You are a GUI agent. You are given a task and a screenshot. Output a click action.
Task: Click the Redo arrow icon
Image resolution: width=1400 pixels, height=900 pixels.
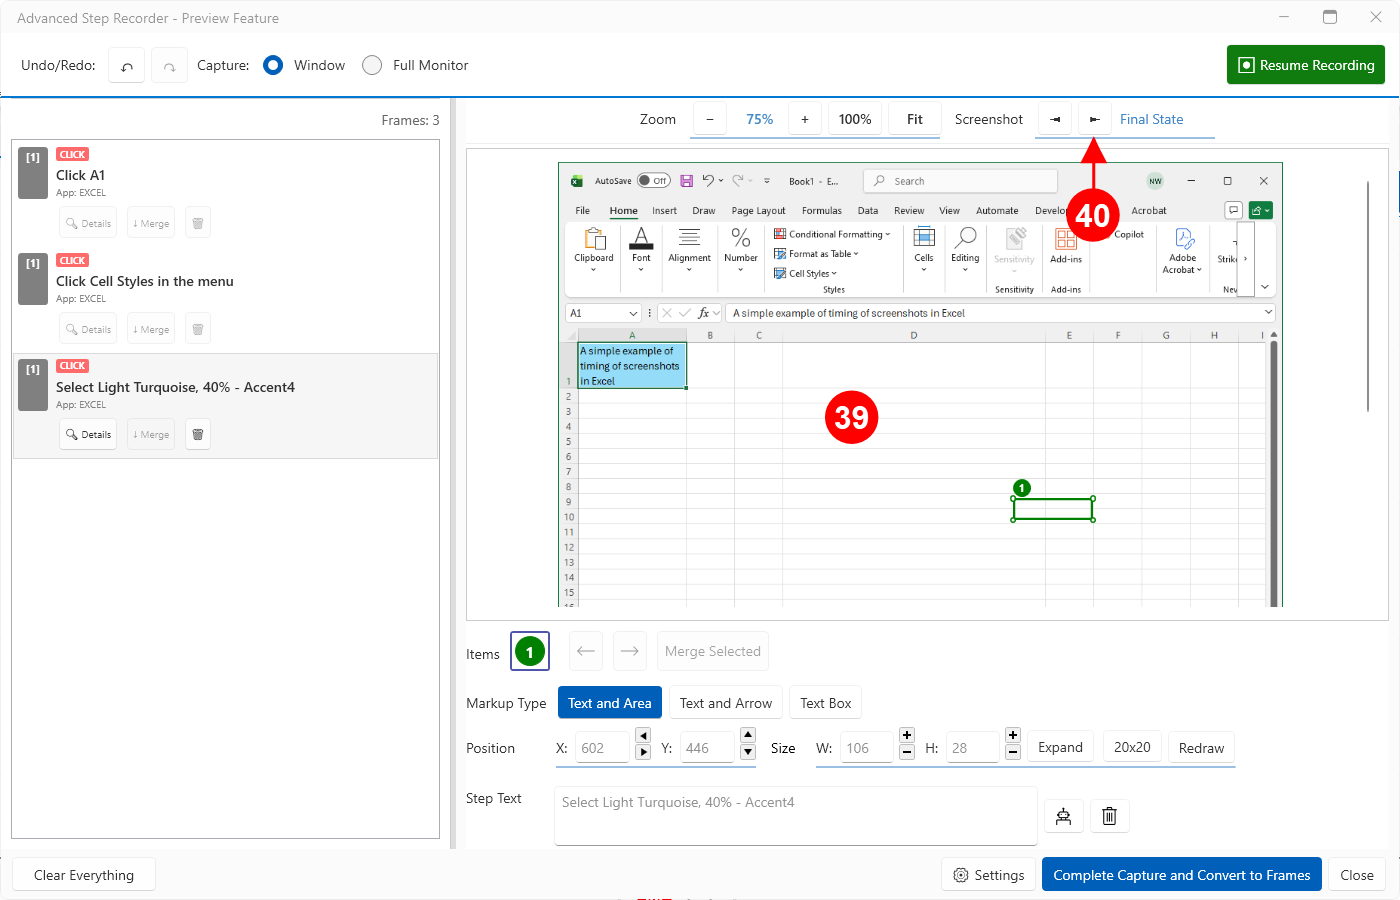tap(170, 66)
